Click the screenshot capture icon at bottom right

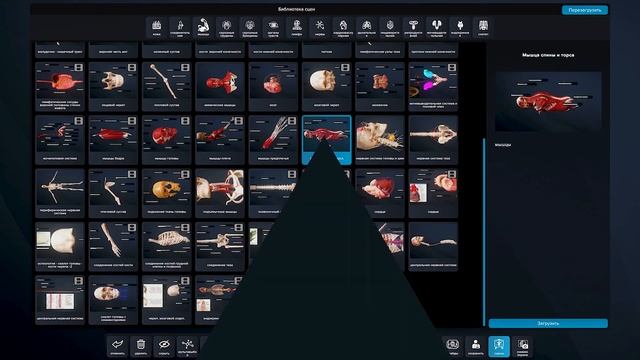click(522, 346)
